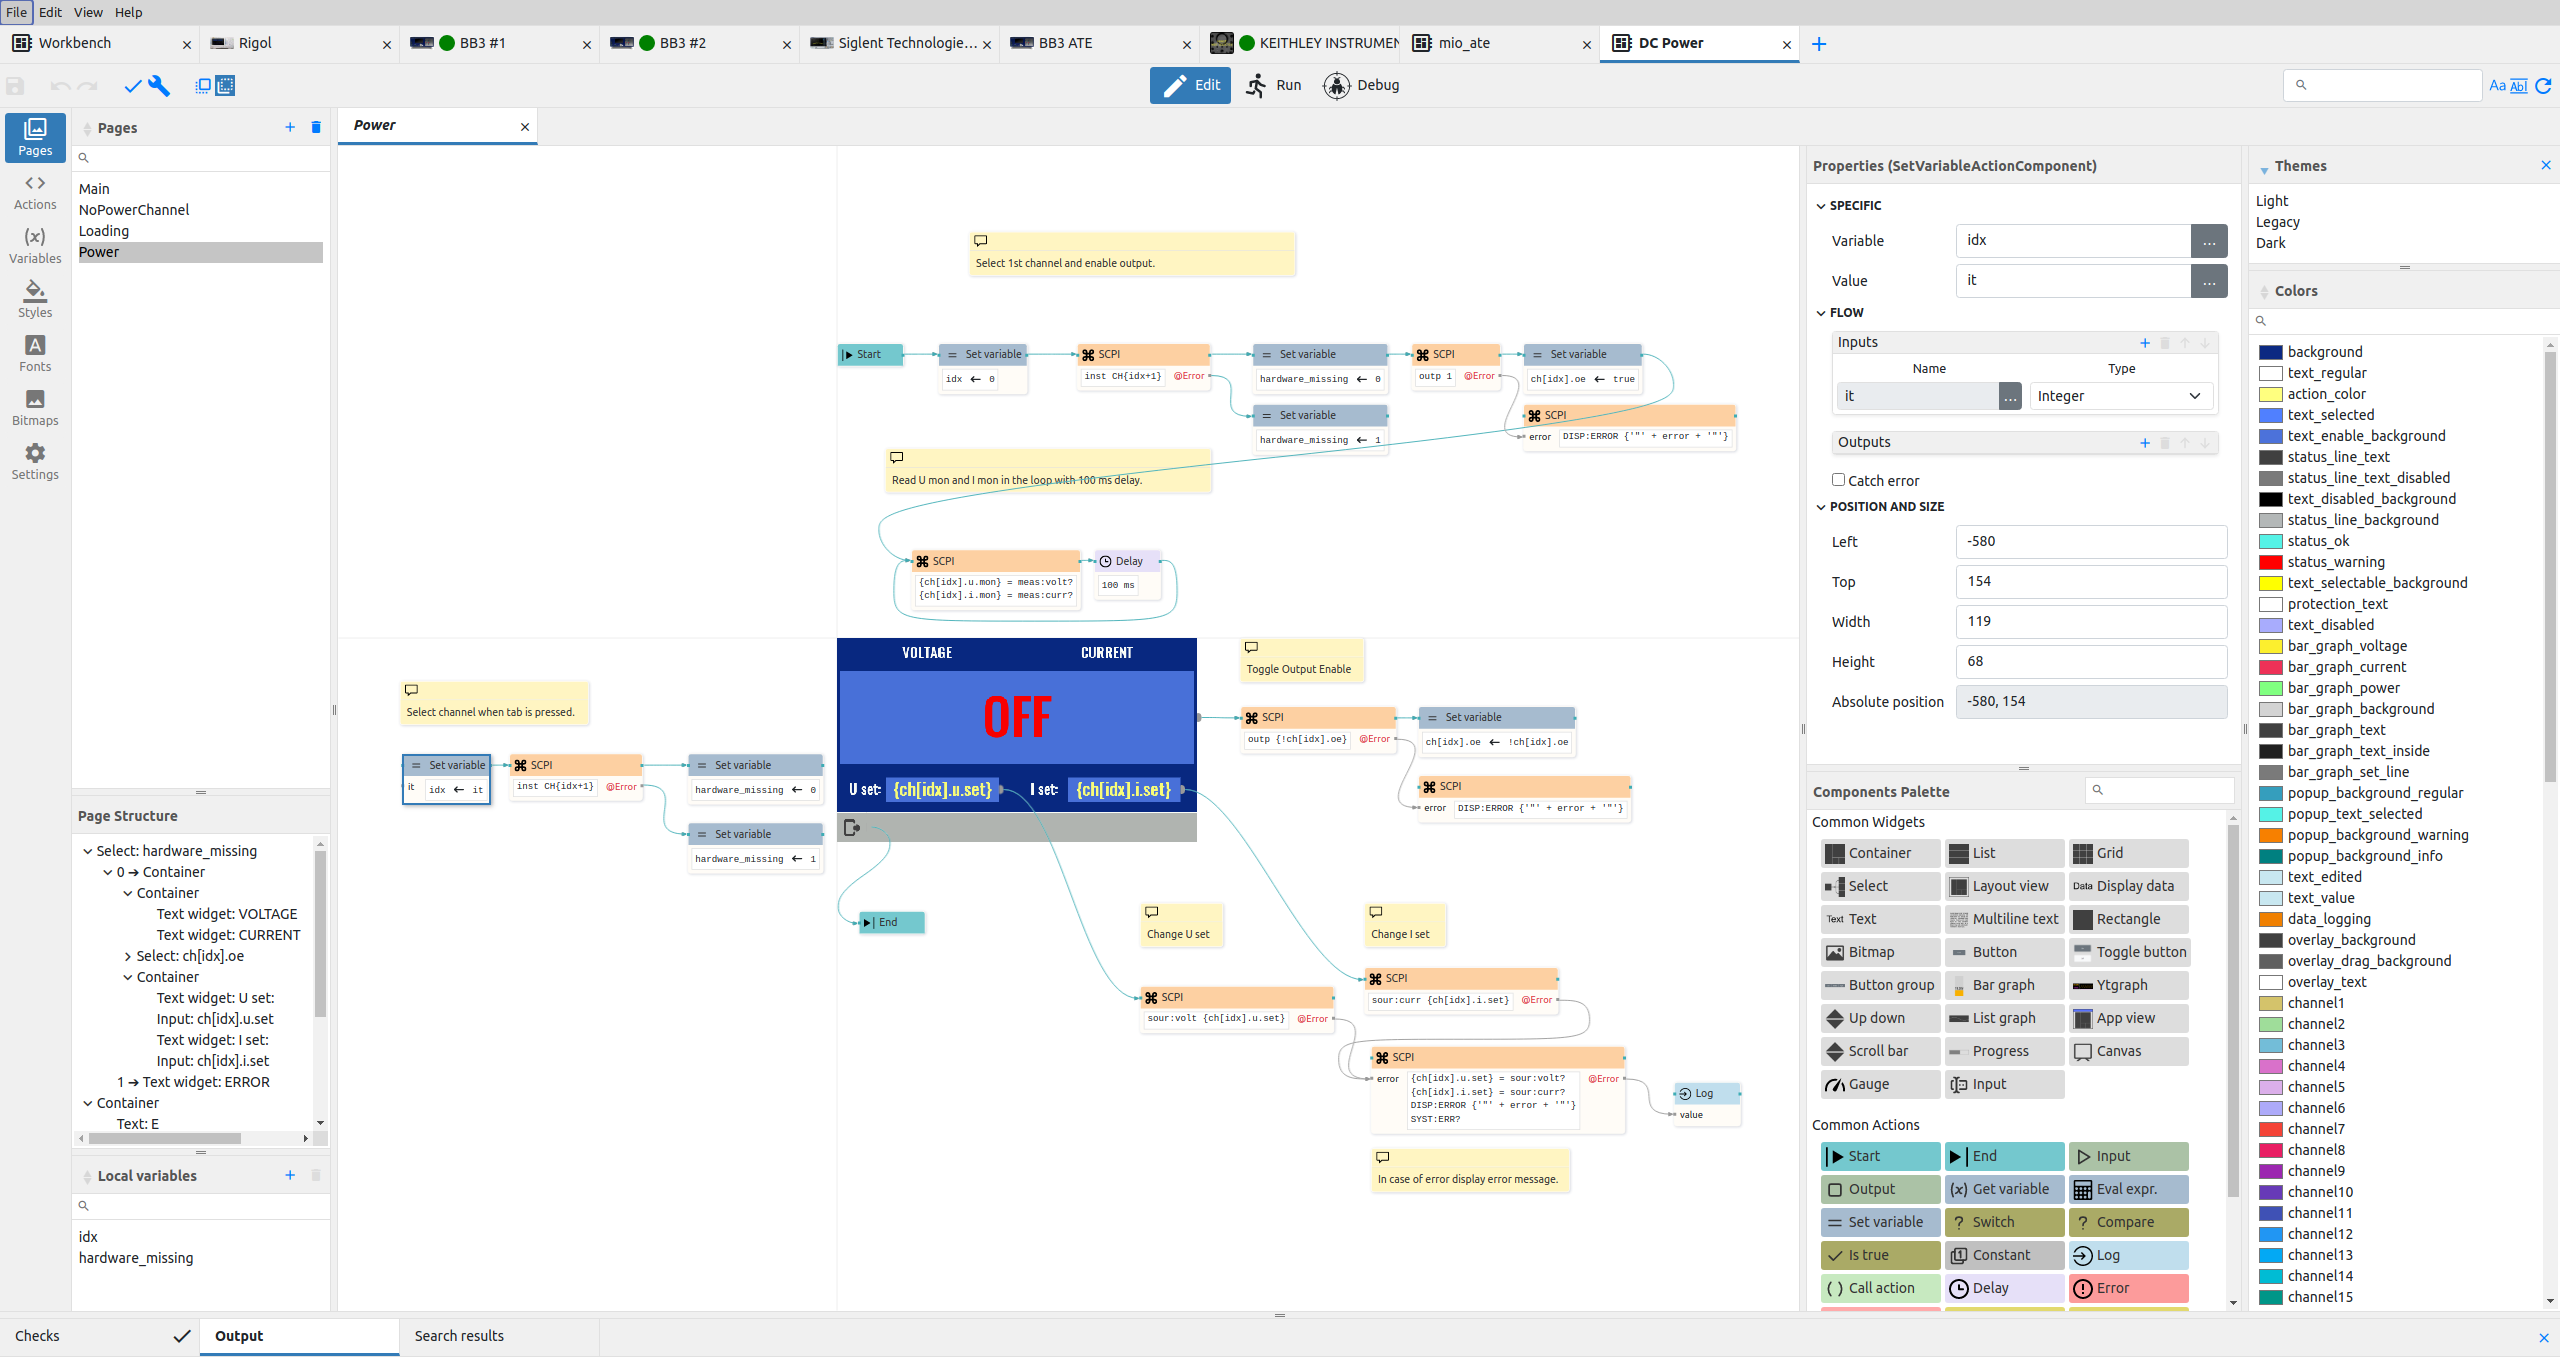2560x1369 pixels.
Task: Add a new flow input with plus
Action: tap(2145, 343)
